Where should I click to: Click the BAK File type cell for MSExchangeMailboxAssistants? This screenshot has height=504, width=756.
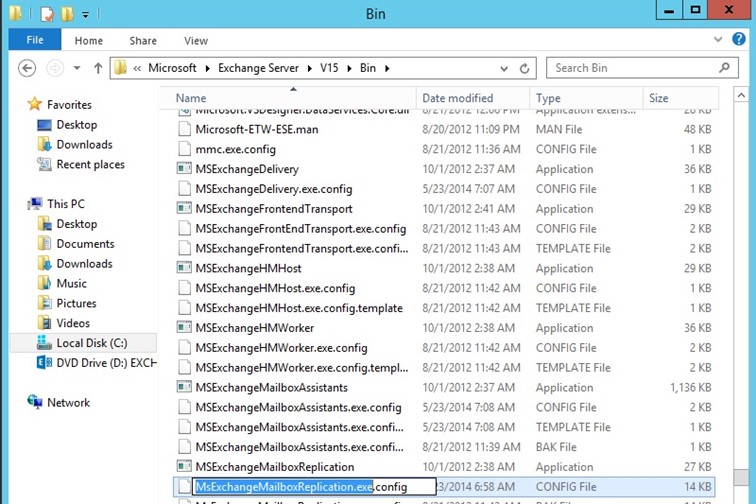point(556,447)
